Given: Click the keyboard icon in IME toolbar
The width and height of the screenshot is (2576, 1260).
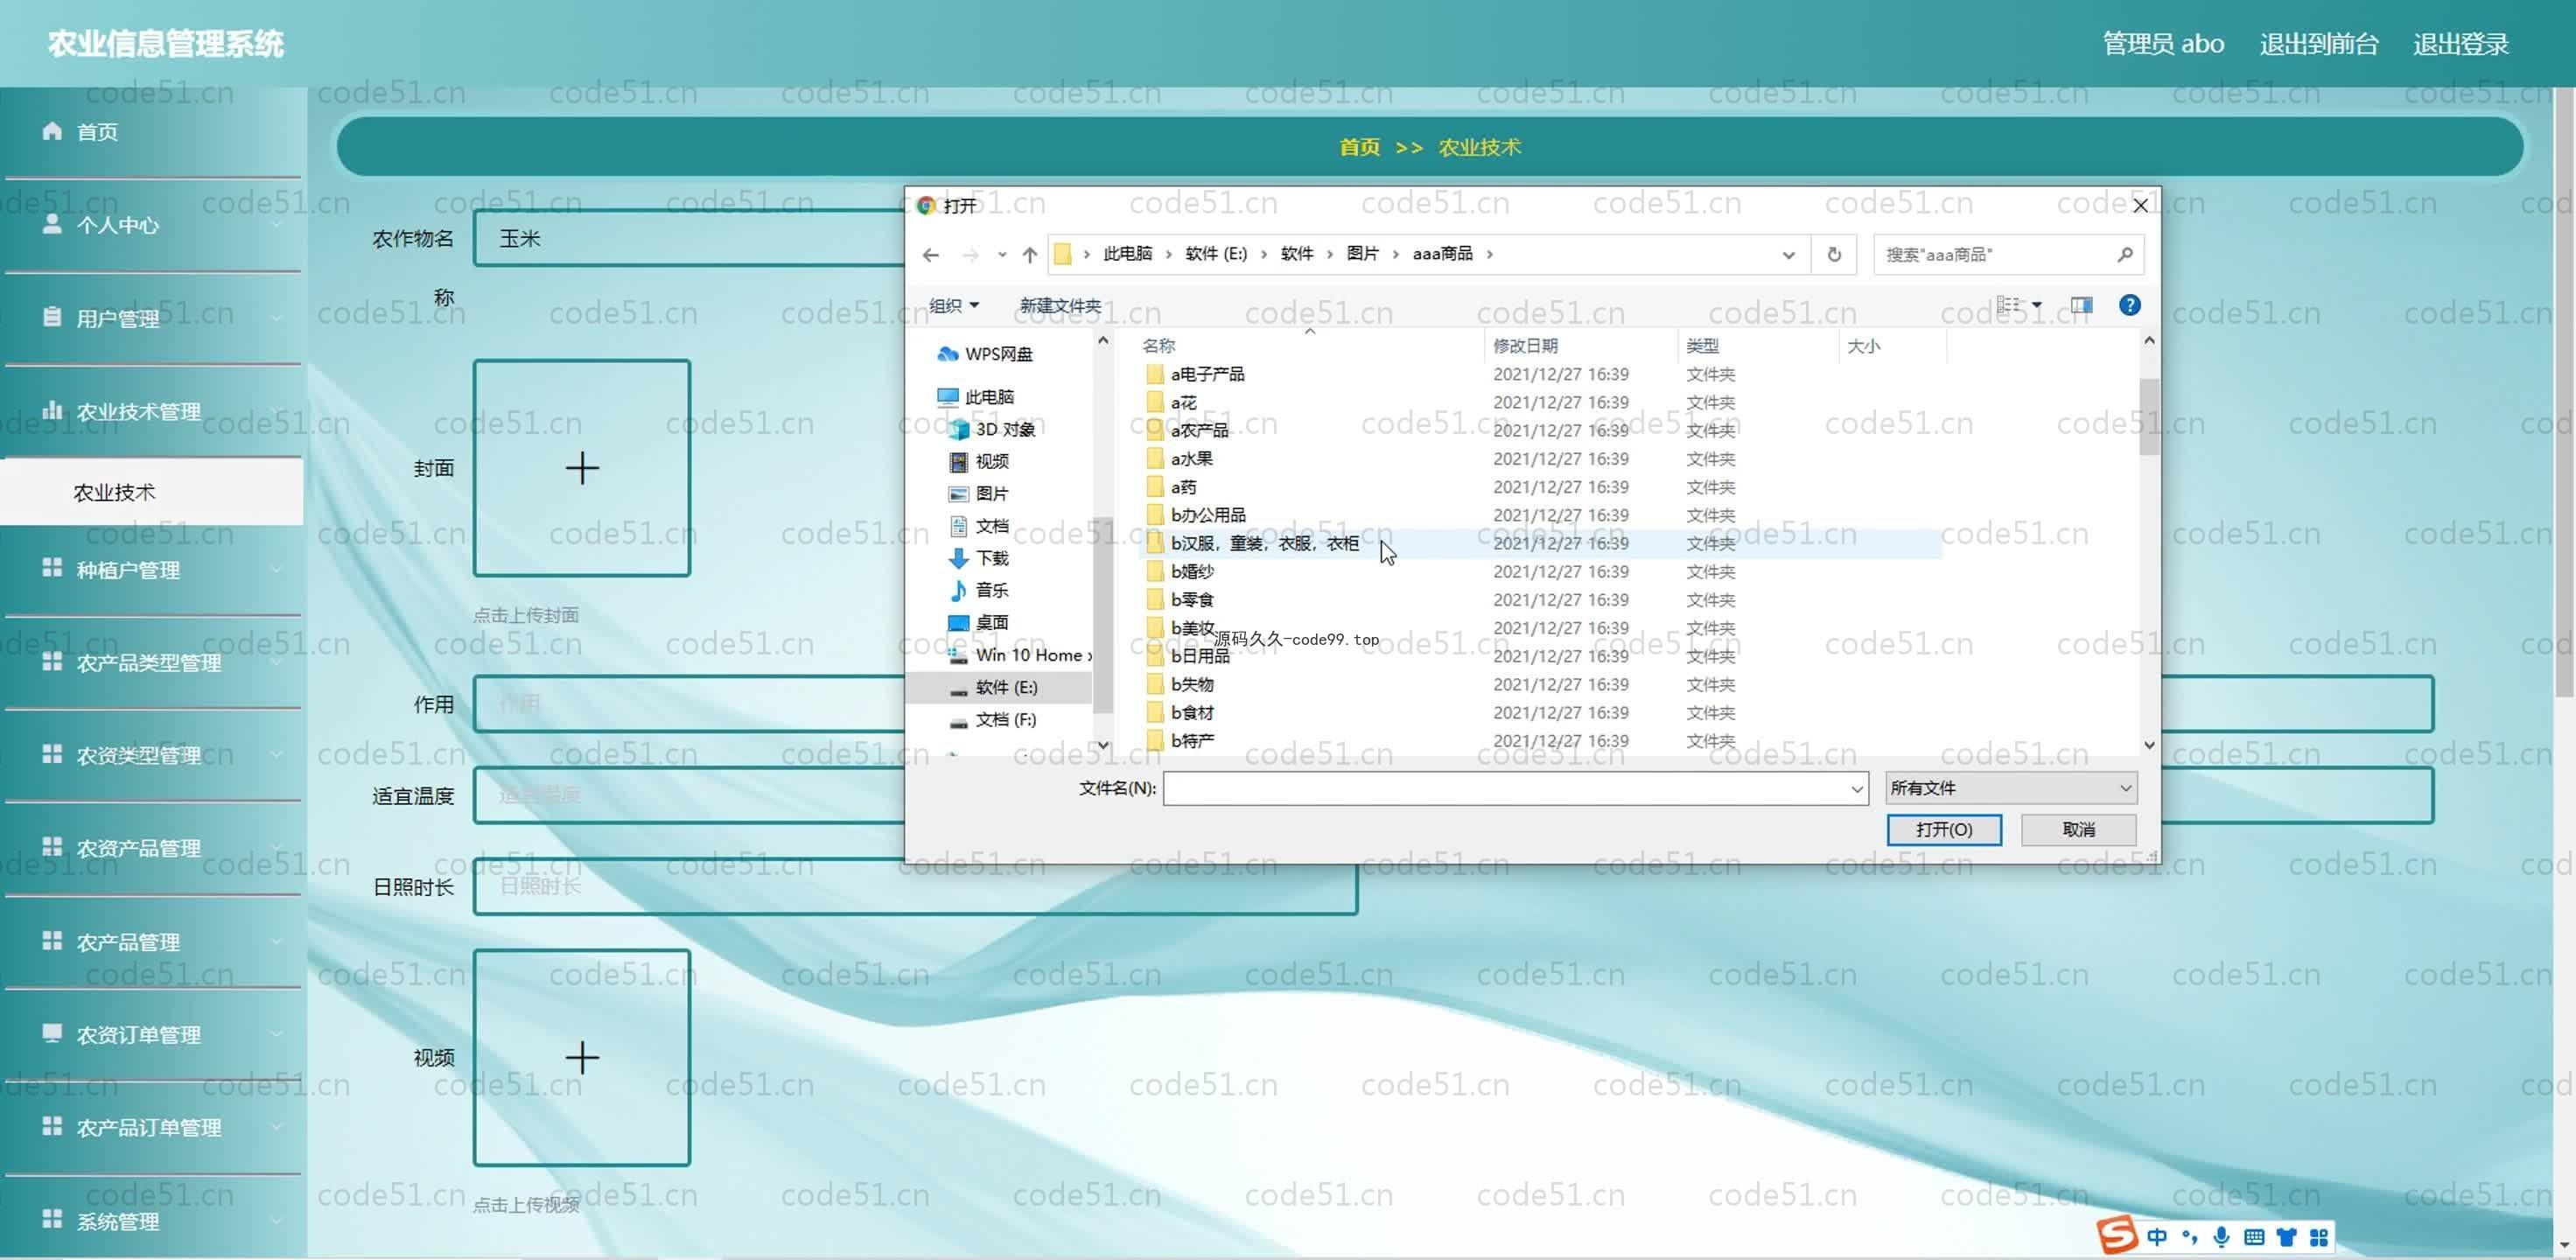Looking at the screenshot, I should point(2254,1237).
